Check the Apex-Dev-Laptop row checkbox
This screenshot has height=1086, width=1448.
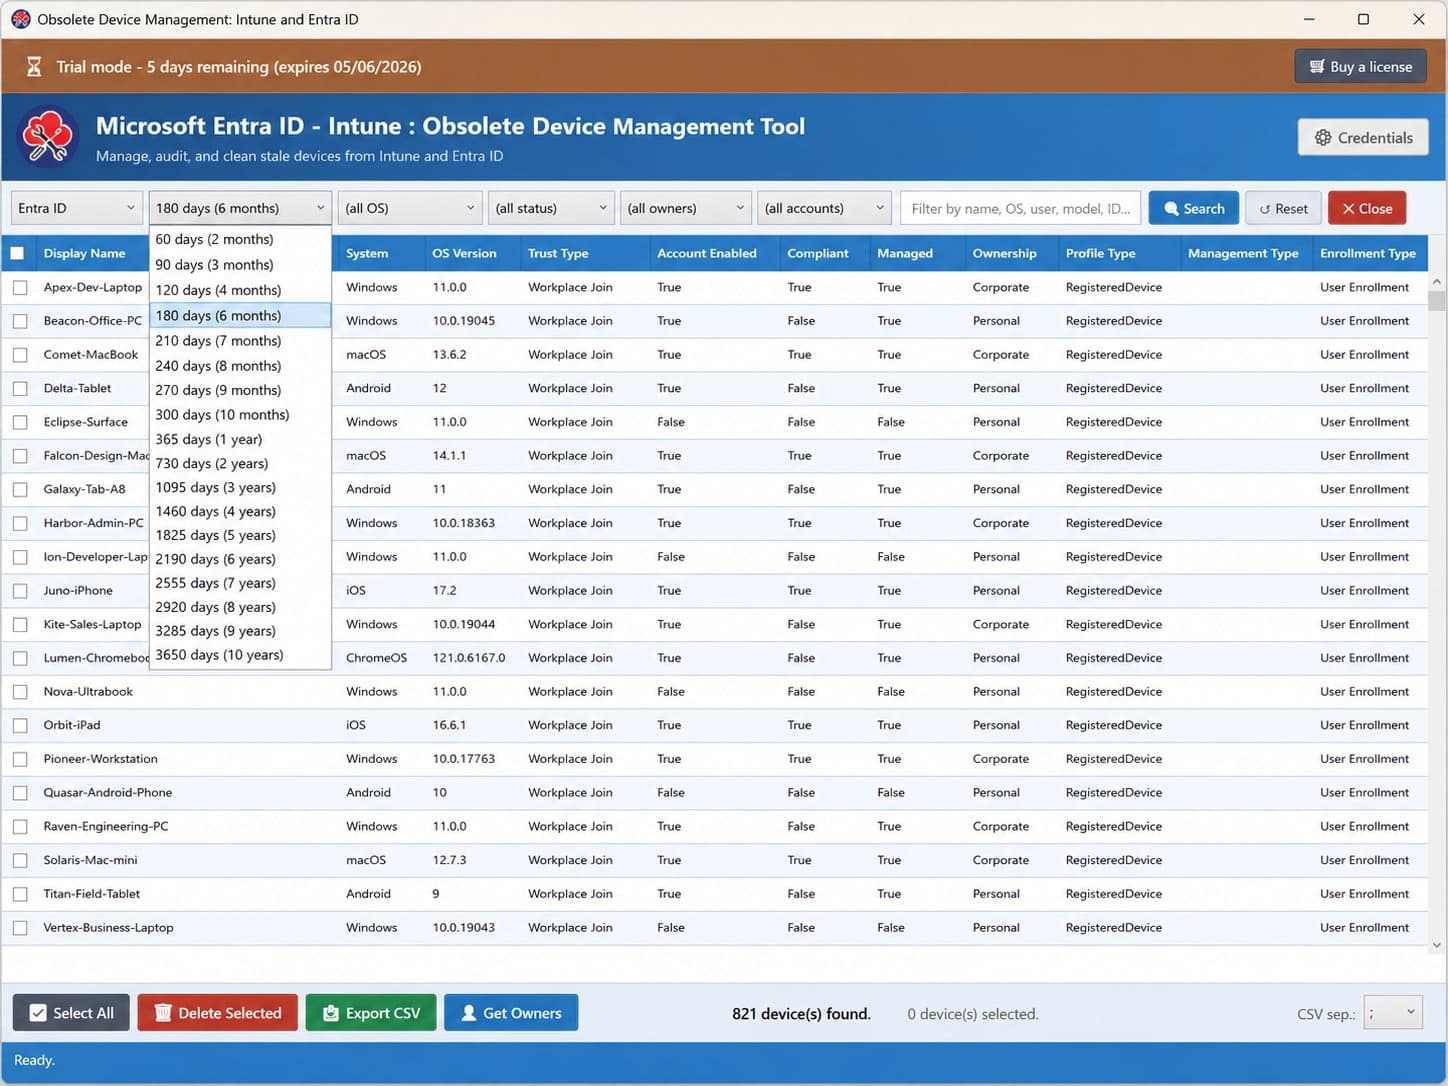pyautogui.click(x=20, y=288)
